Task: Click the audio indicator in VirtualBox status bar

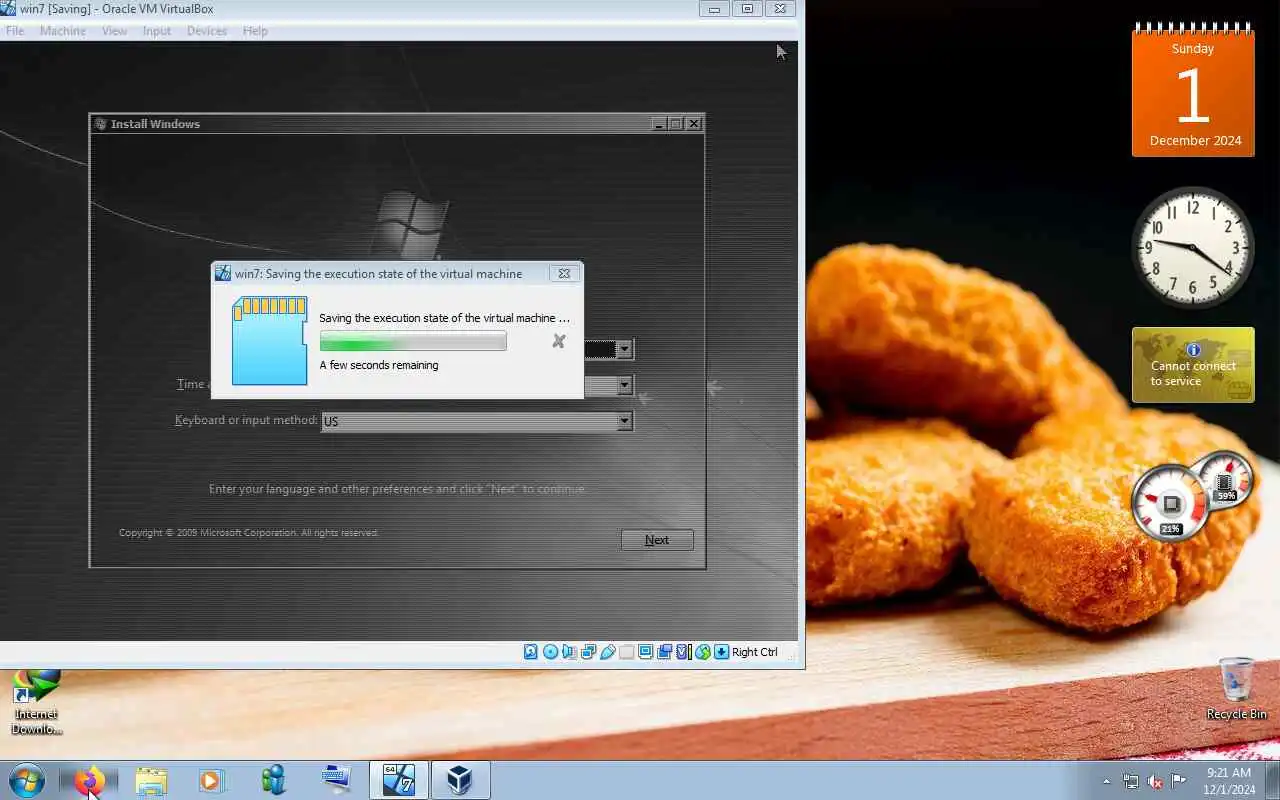Action: tap(569, 652)
